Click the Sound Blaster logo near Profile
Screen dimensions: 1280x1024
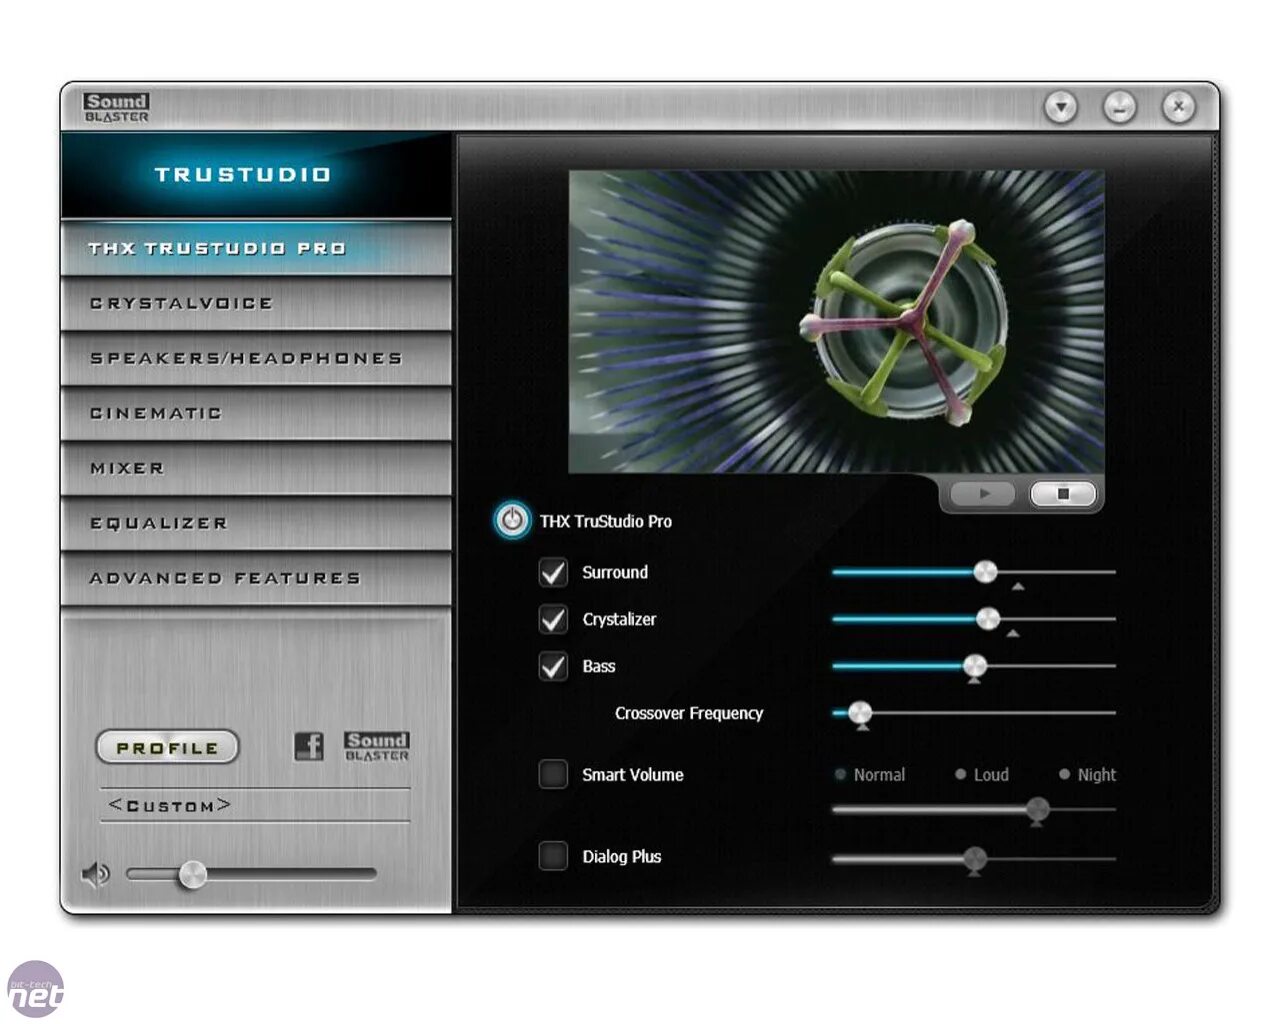[377, 746]
